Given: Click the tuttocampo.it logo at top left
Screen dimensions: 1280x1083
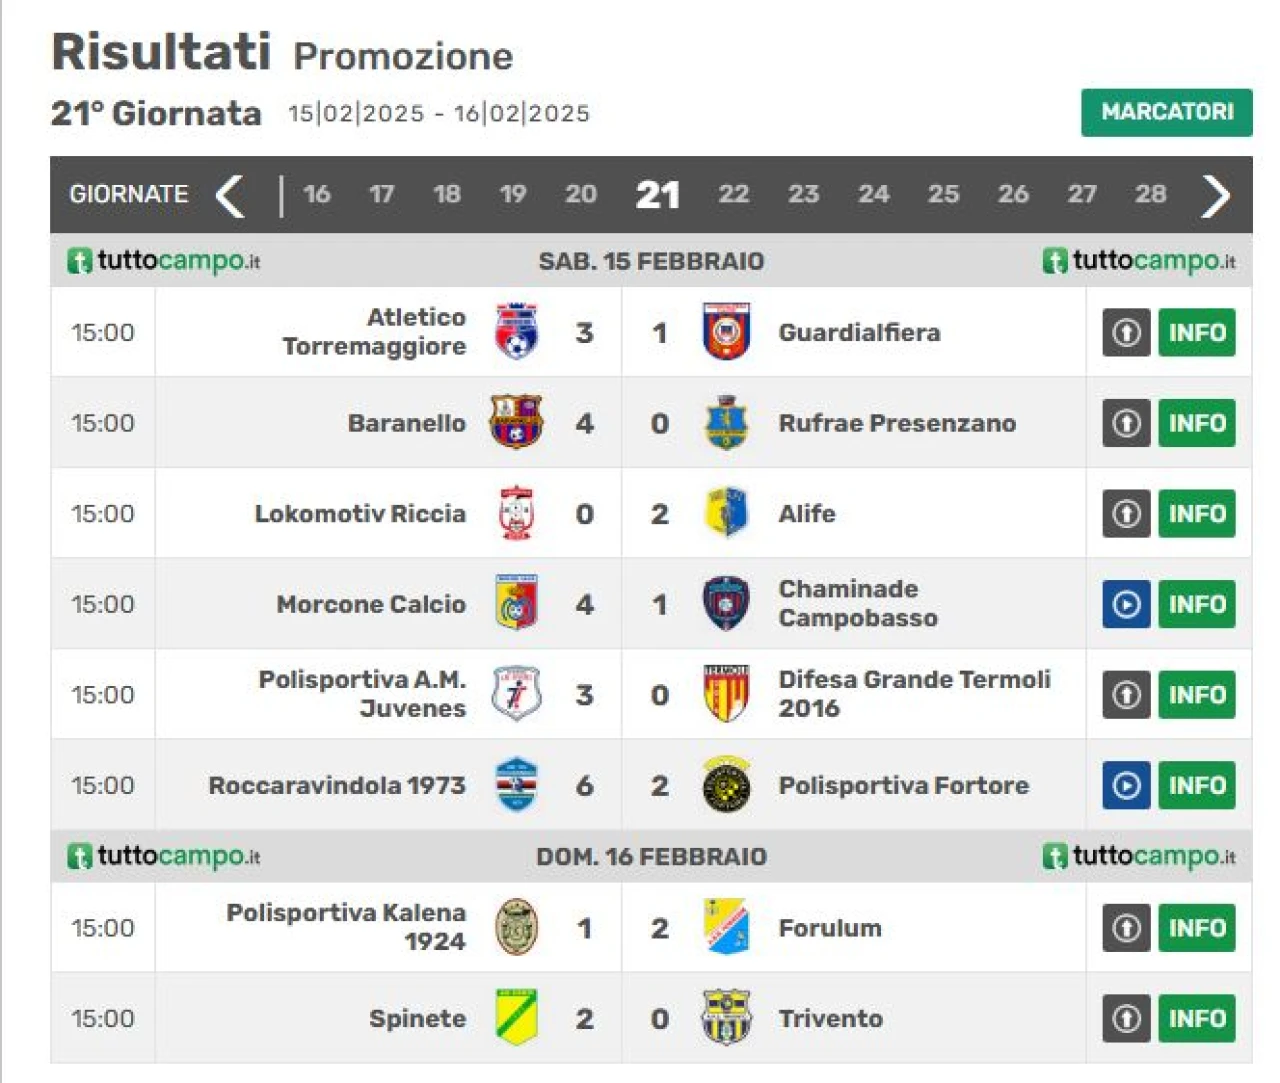Looking at the screenshot, I should [163, 261].
